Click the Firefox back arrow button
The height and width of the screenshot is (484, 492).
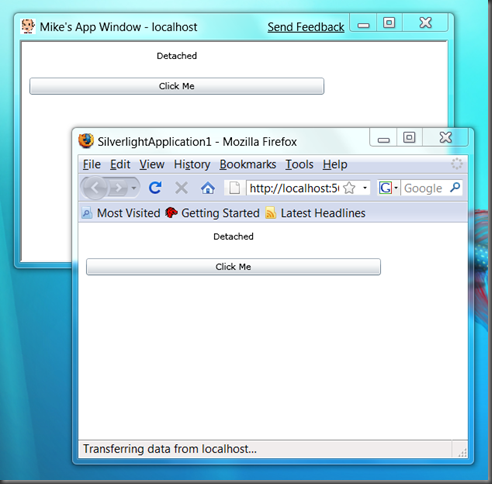(95, 188)
